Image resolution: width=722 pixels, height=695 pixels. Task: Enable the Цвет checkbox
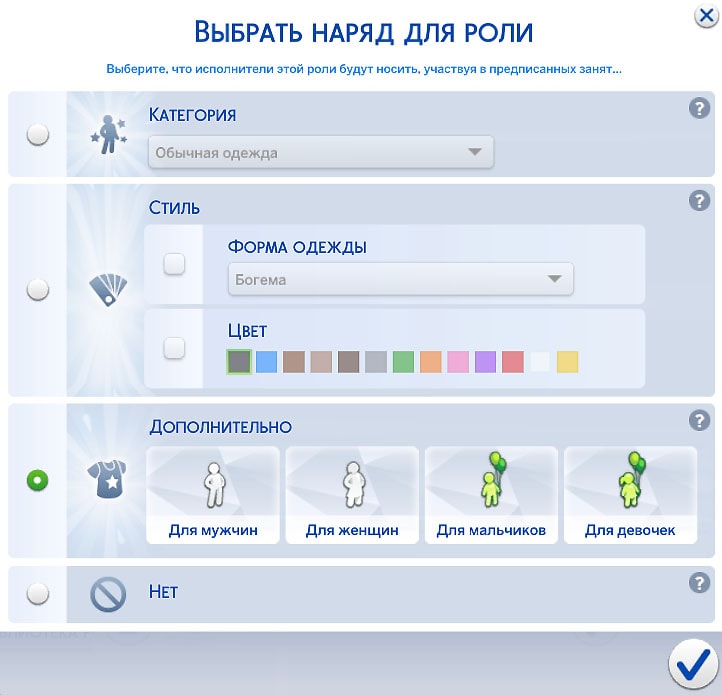[x=174, y=348]
